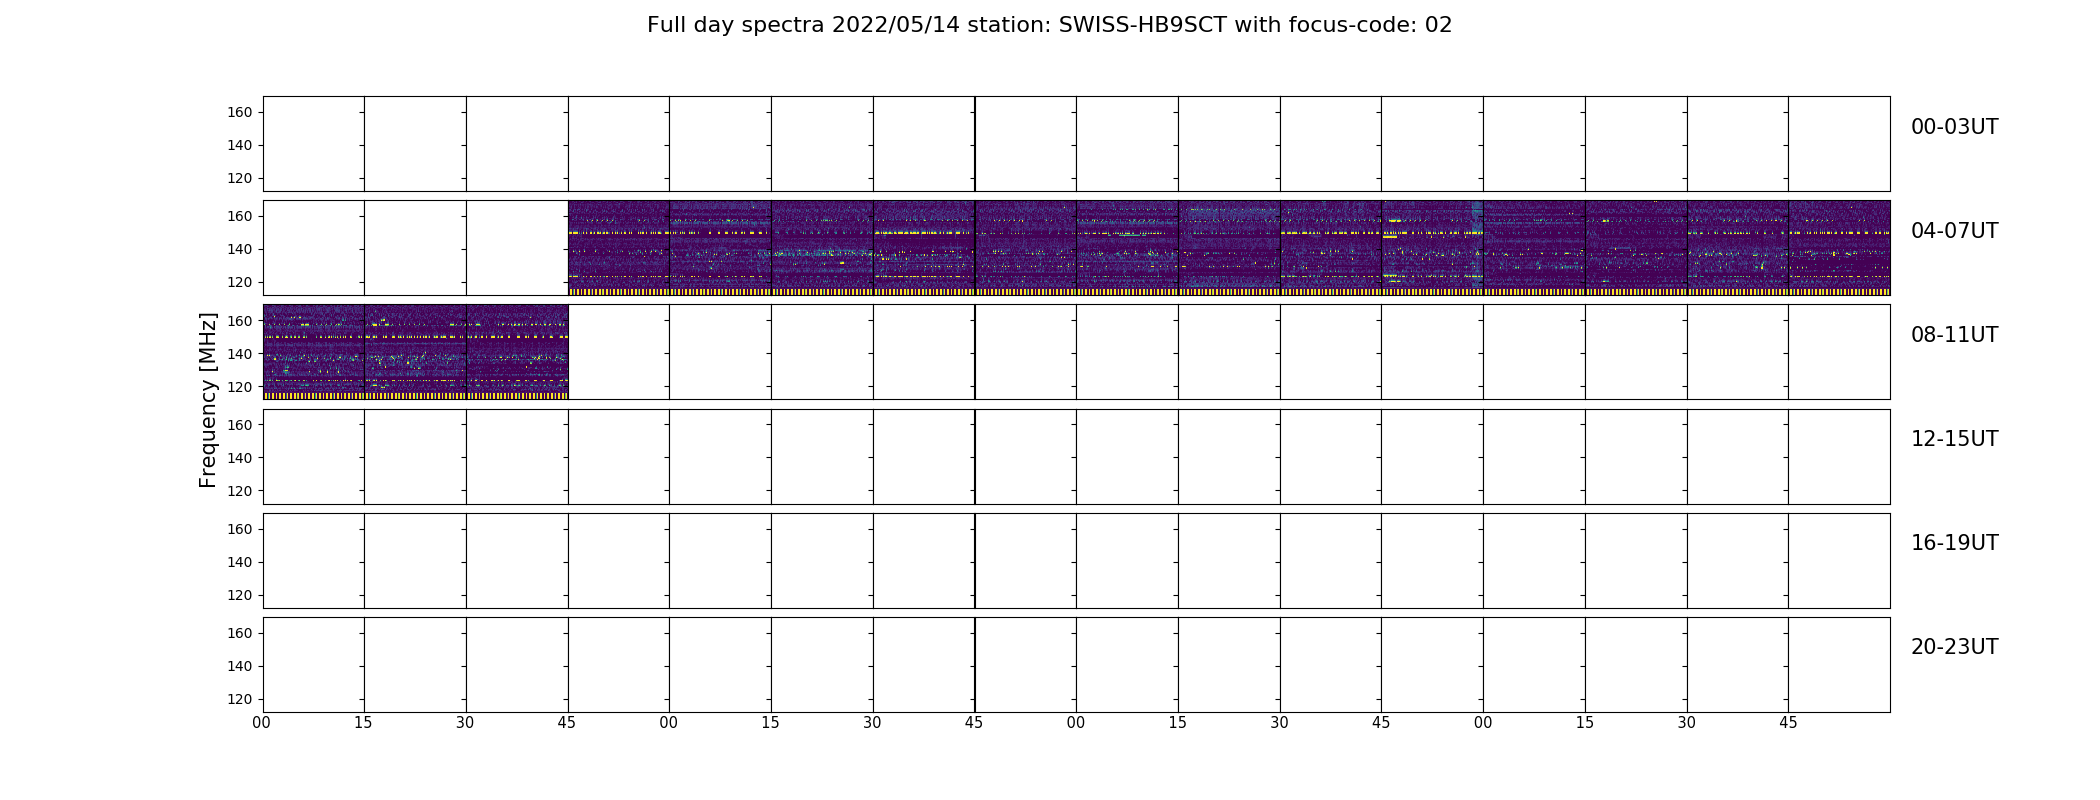Screen dimensions: 2100x800
Task: Click the 120 tick of the 16-19UT row
Action: tap(240, 594)
